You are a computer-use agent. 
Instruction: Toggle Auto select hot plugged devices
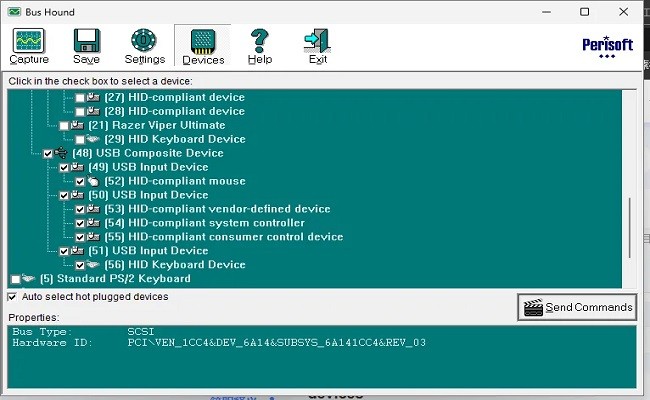pyautogui.click(x=13, y=297)
